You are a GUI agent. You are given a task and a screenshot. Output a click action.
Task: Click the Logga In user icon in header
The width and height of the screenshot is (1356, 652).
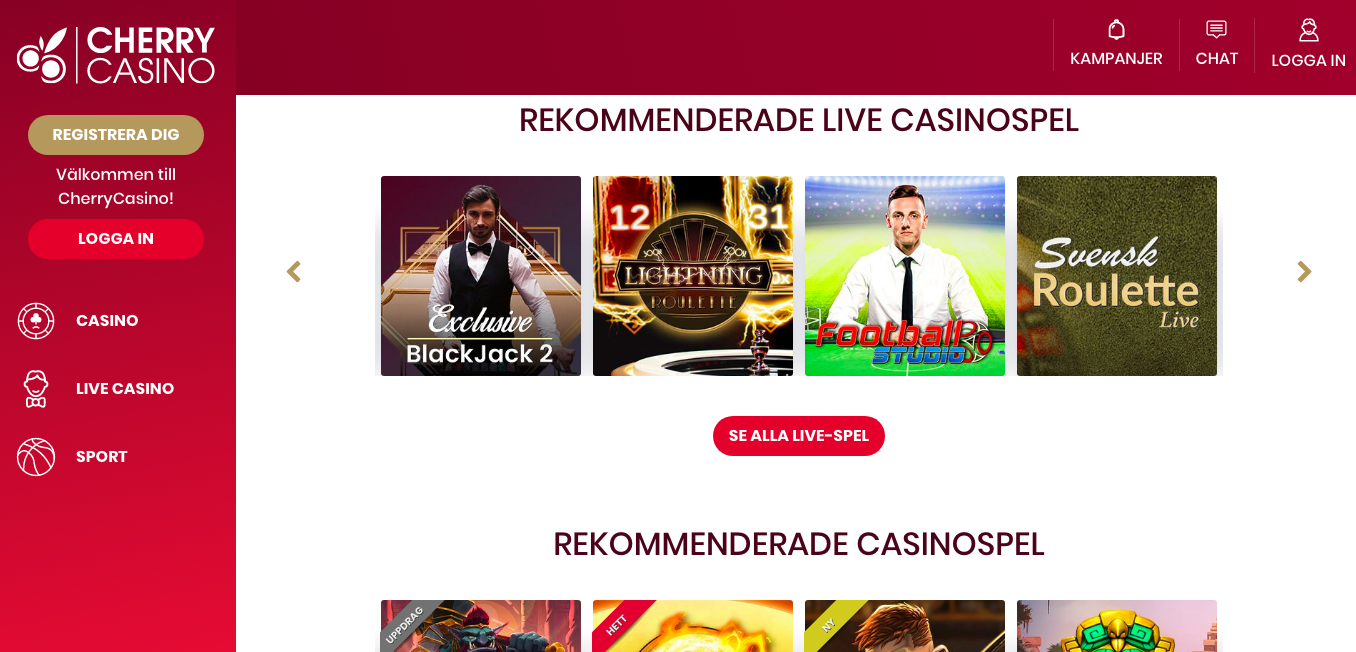[1308, 30]
